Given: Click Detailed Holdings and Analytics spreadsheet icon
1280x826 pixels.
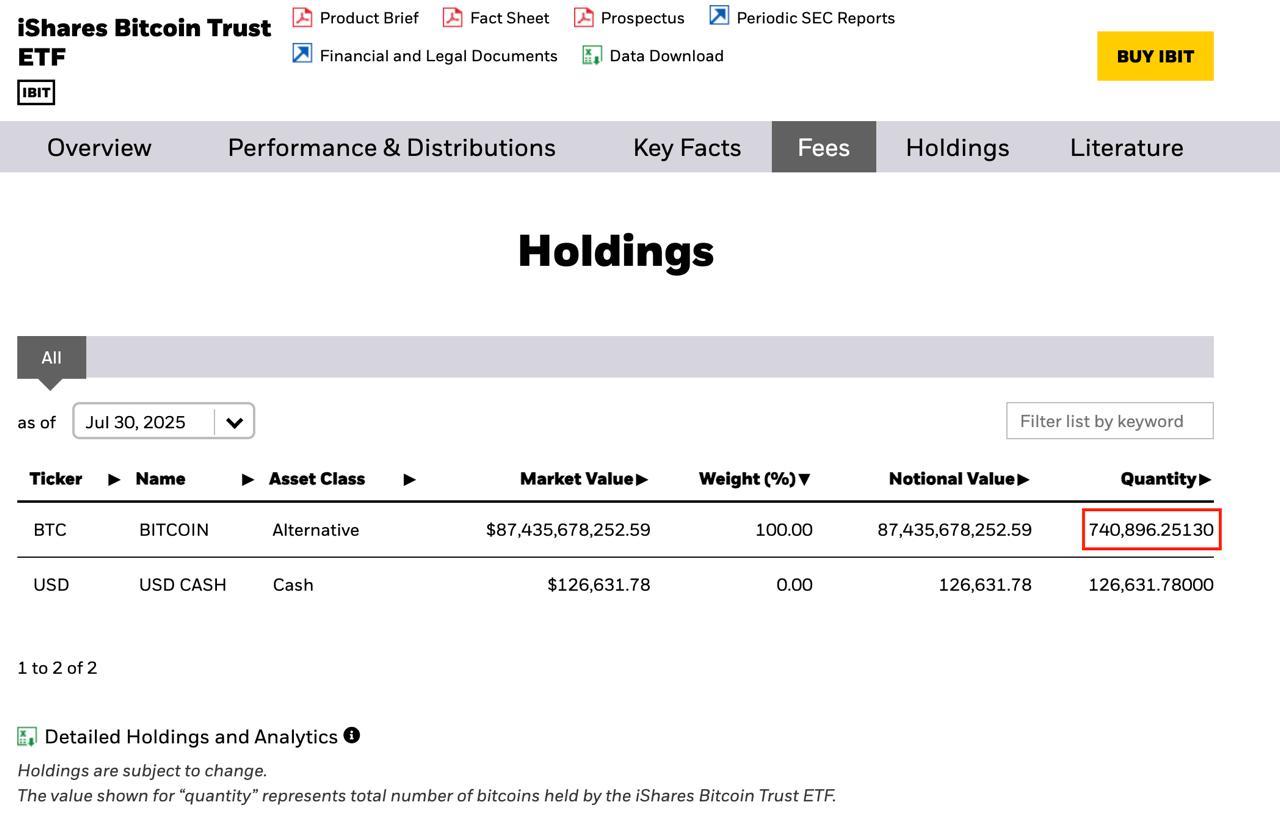Looking at the screenshot, I should click(x=27, y=737).
